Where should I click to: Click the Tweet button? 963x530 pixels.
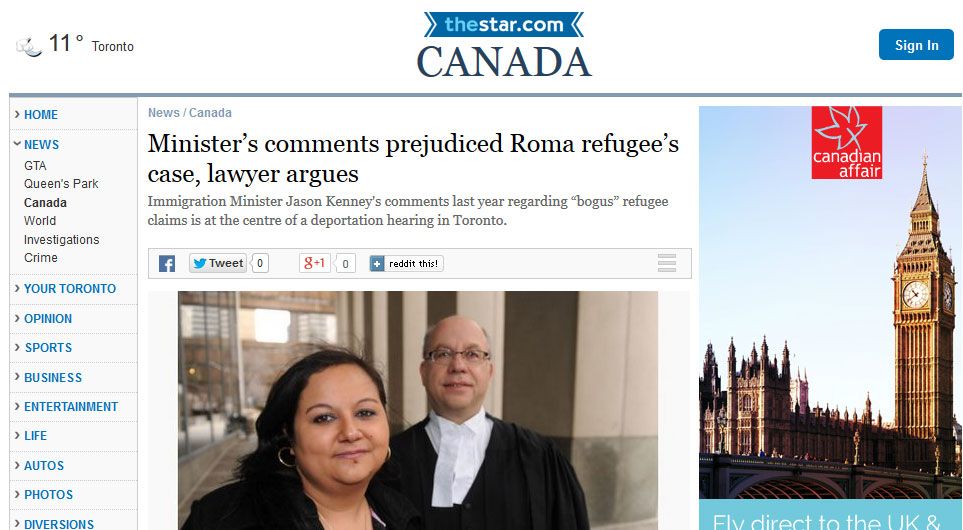pos(218,263)
